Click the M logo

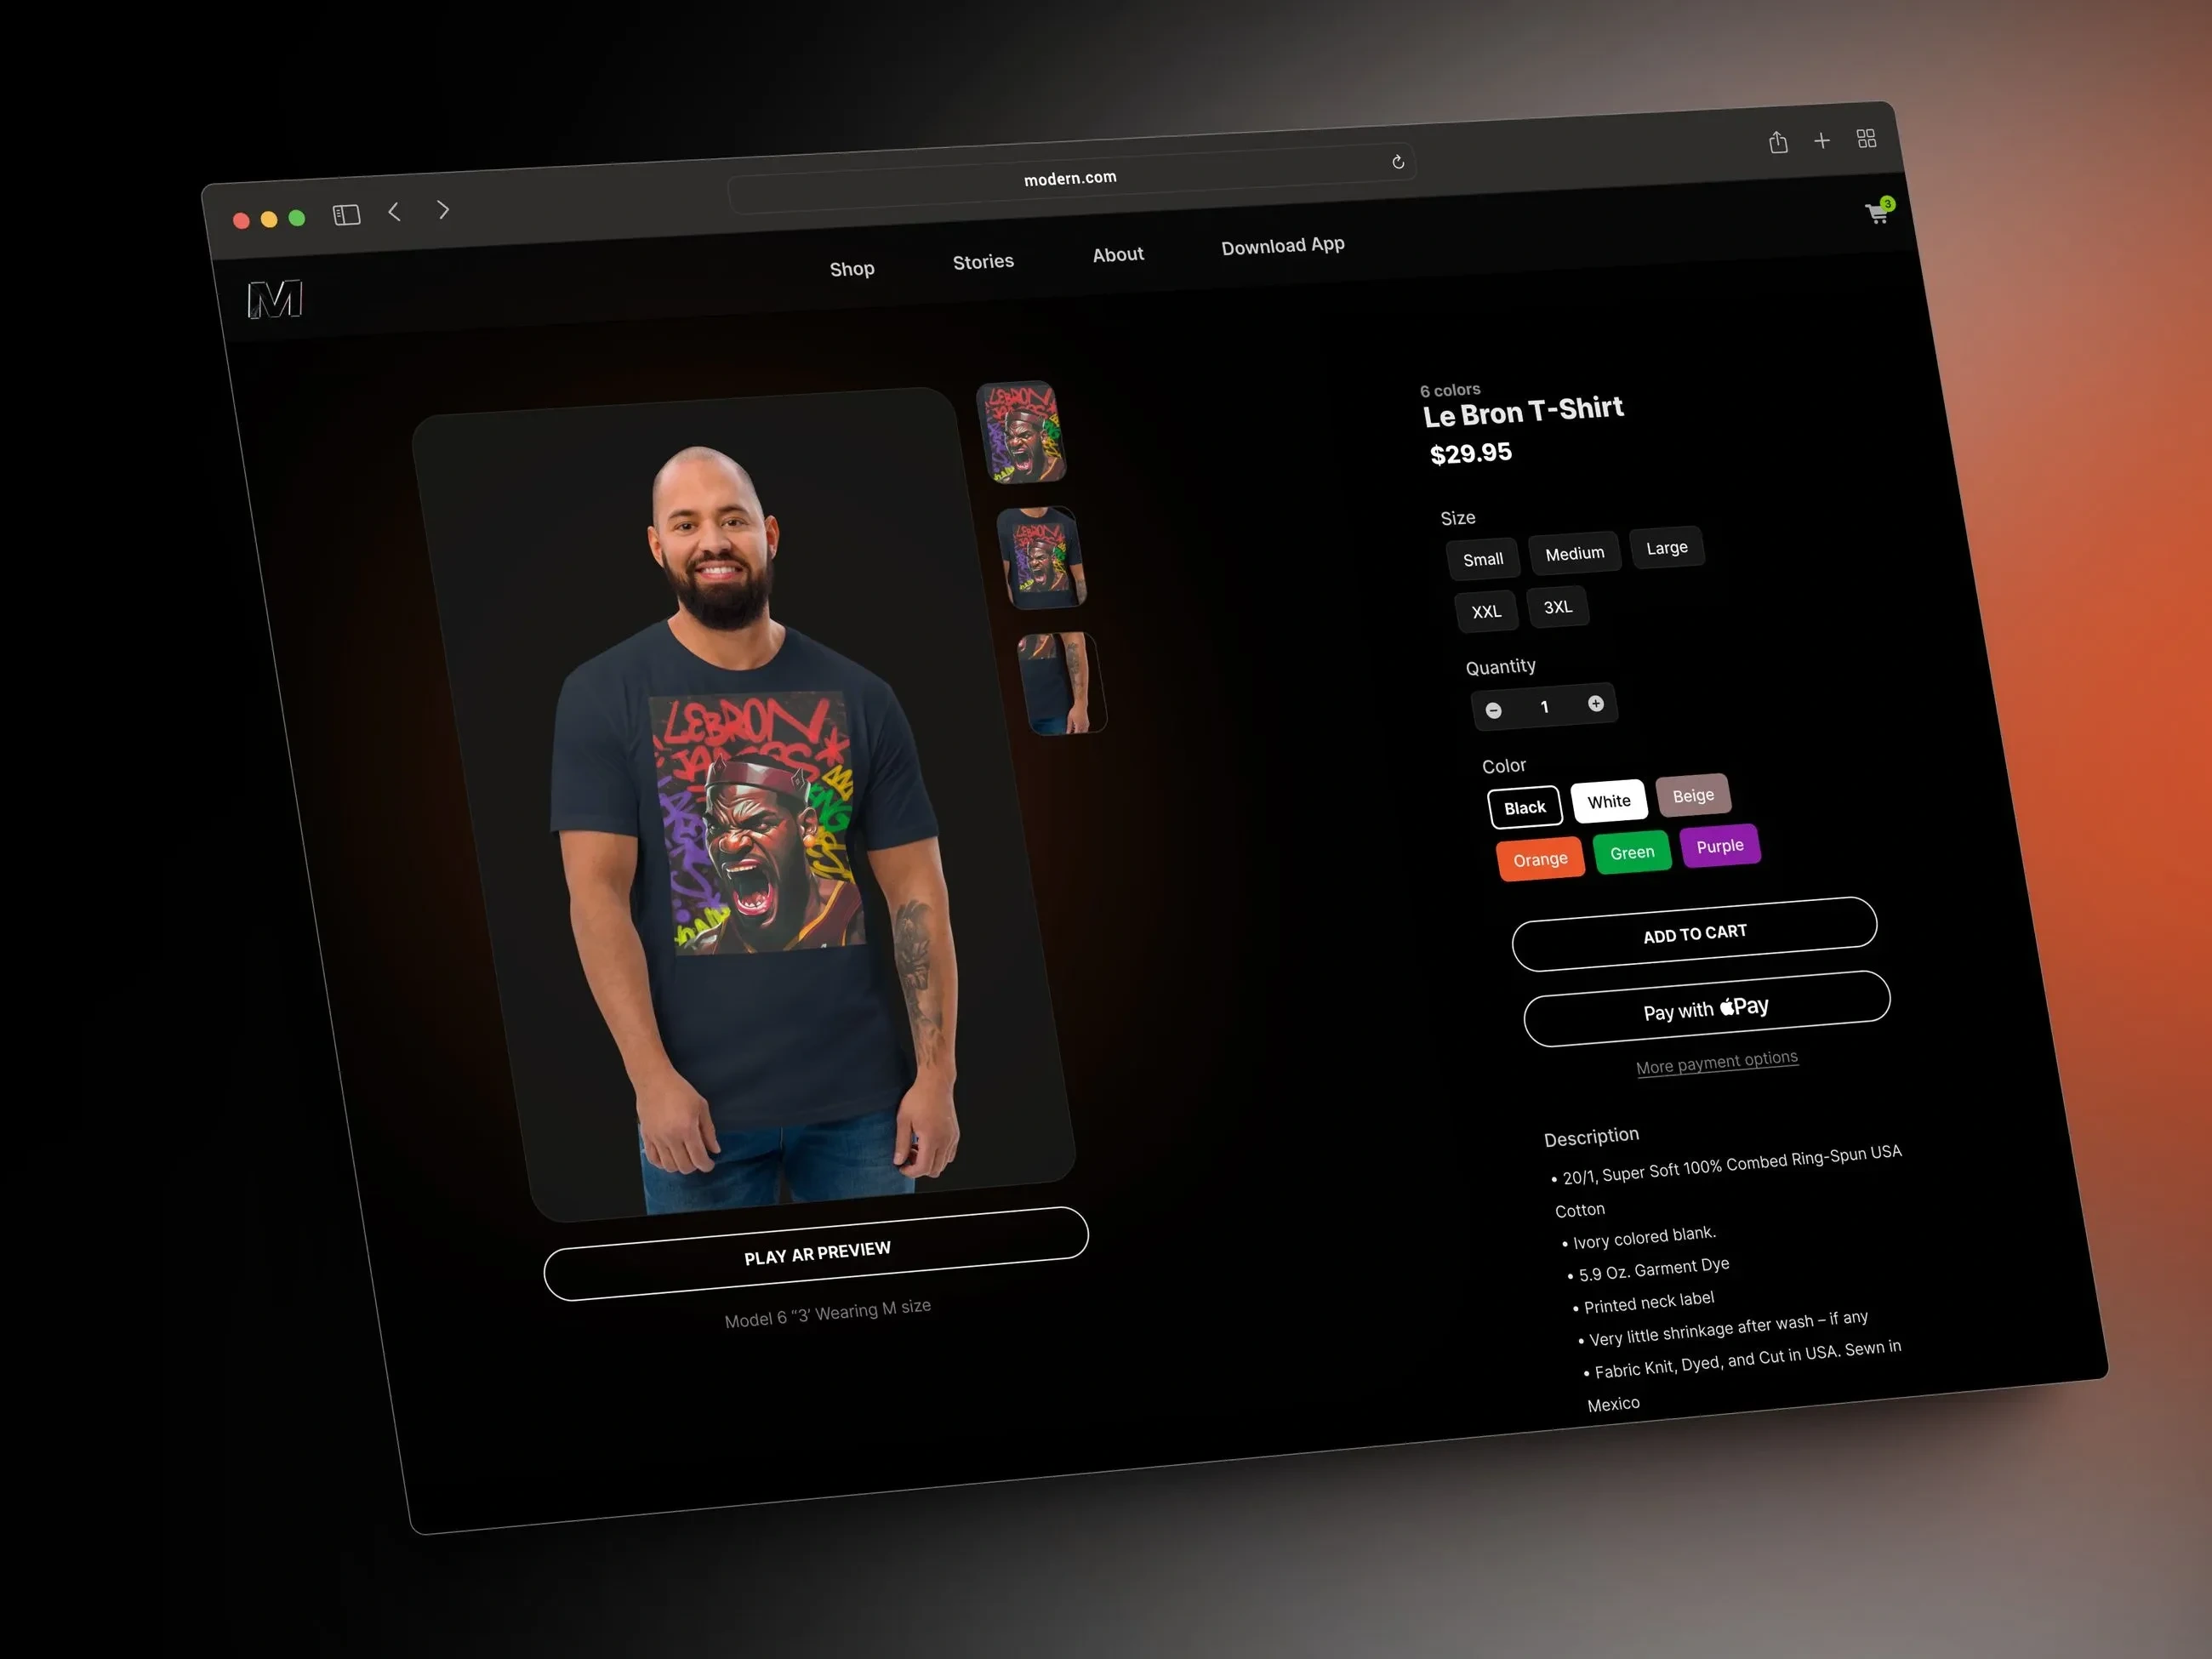pos(275,299)
